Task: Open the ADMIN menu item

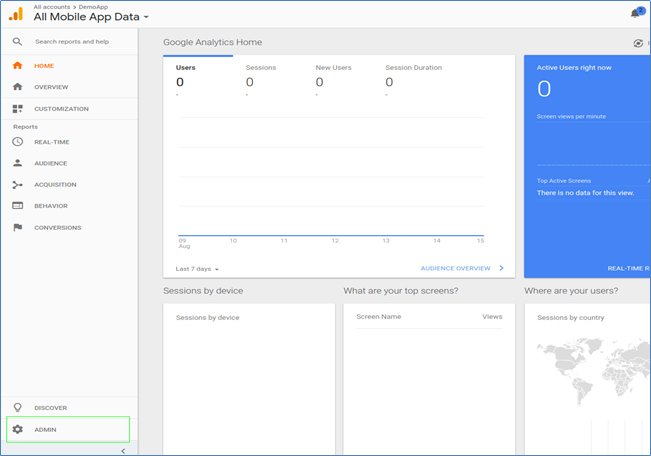Action: tap(68, 429)
